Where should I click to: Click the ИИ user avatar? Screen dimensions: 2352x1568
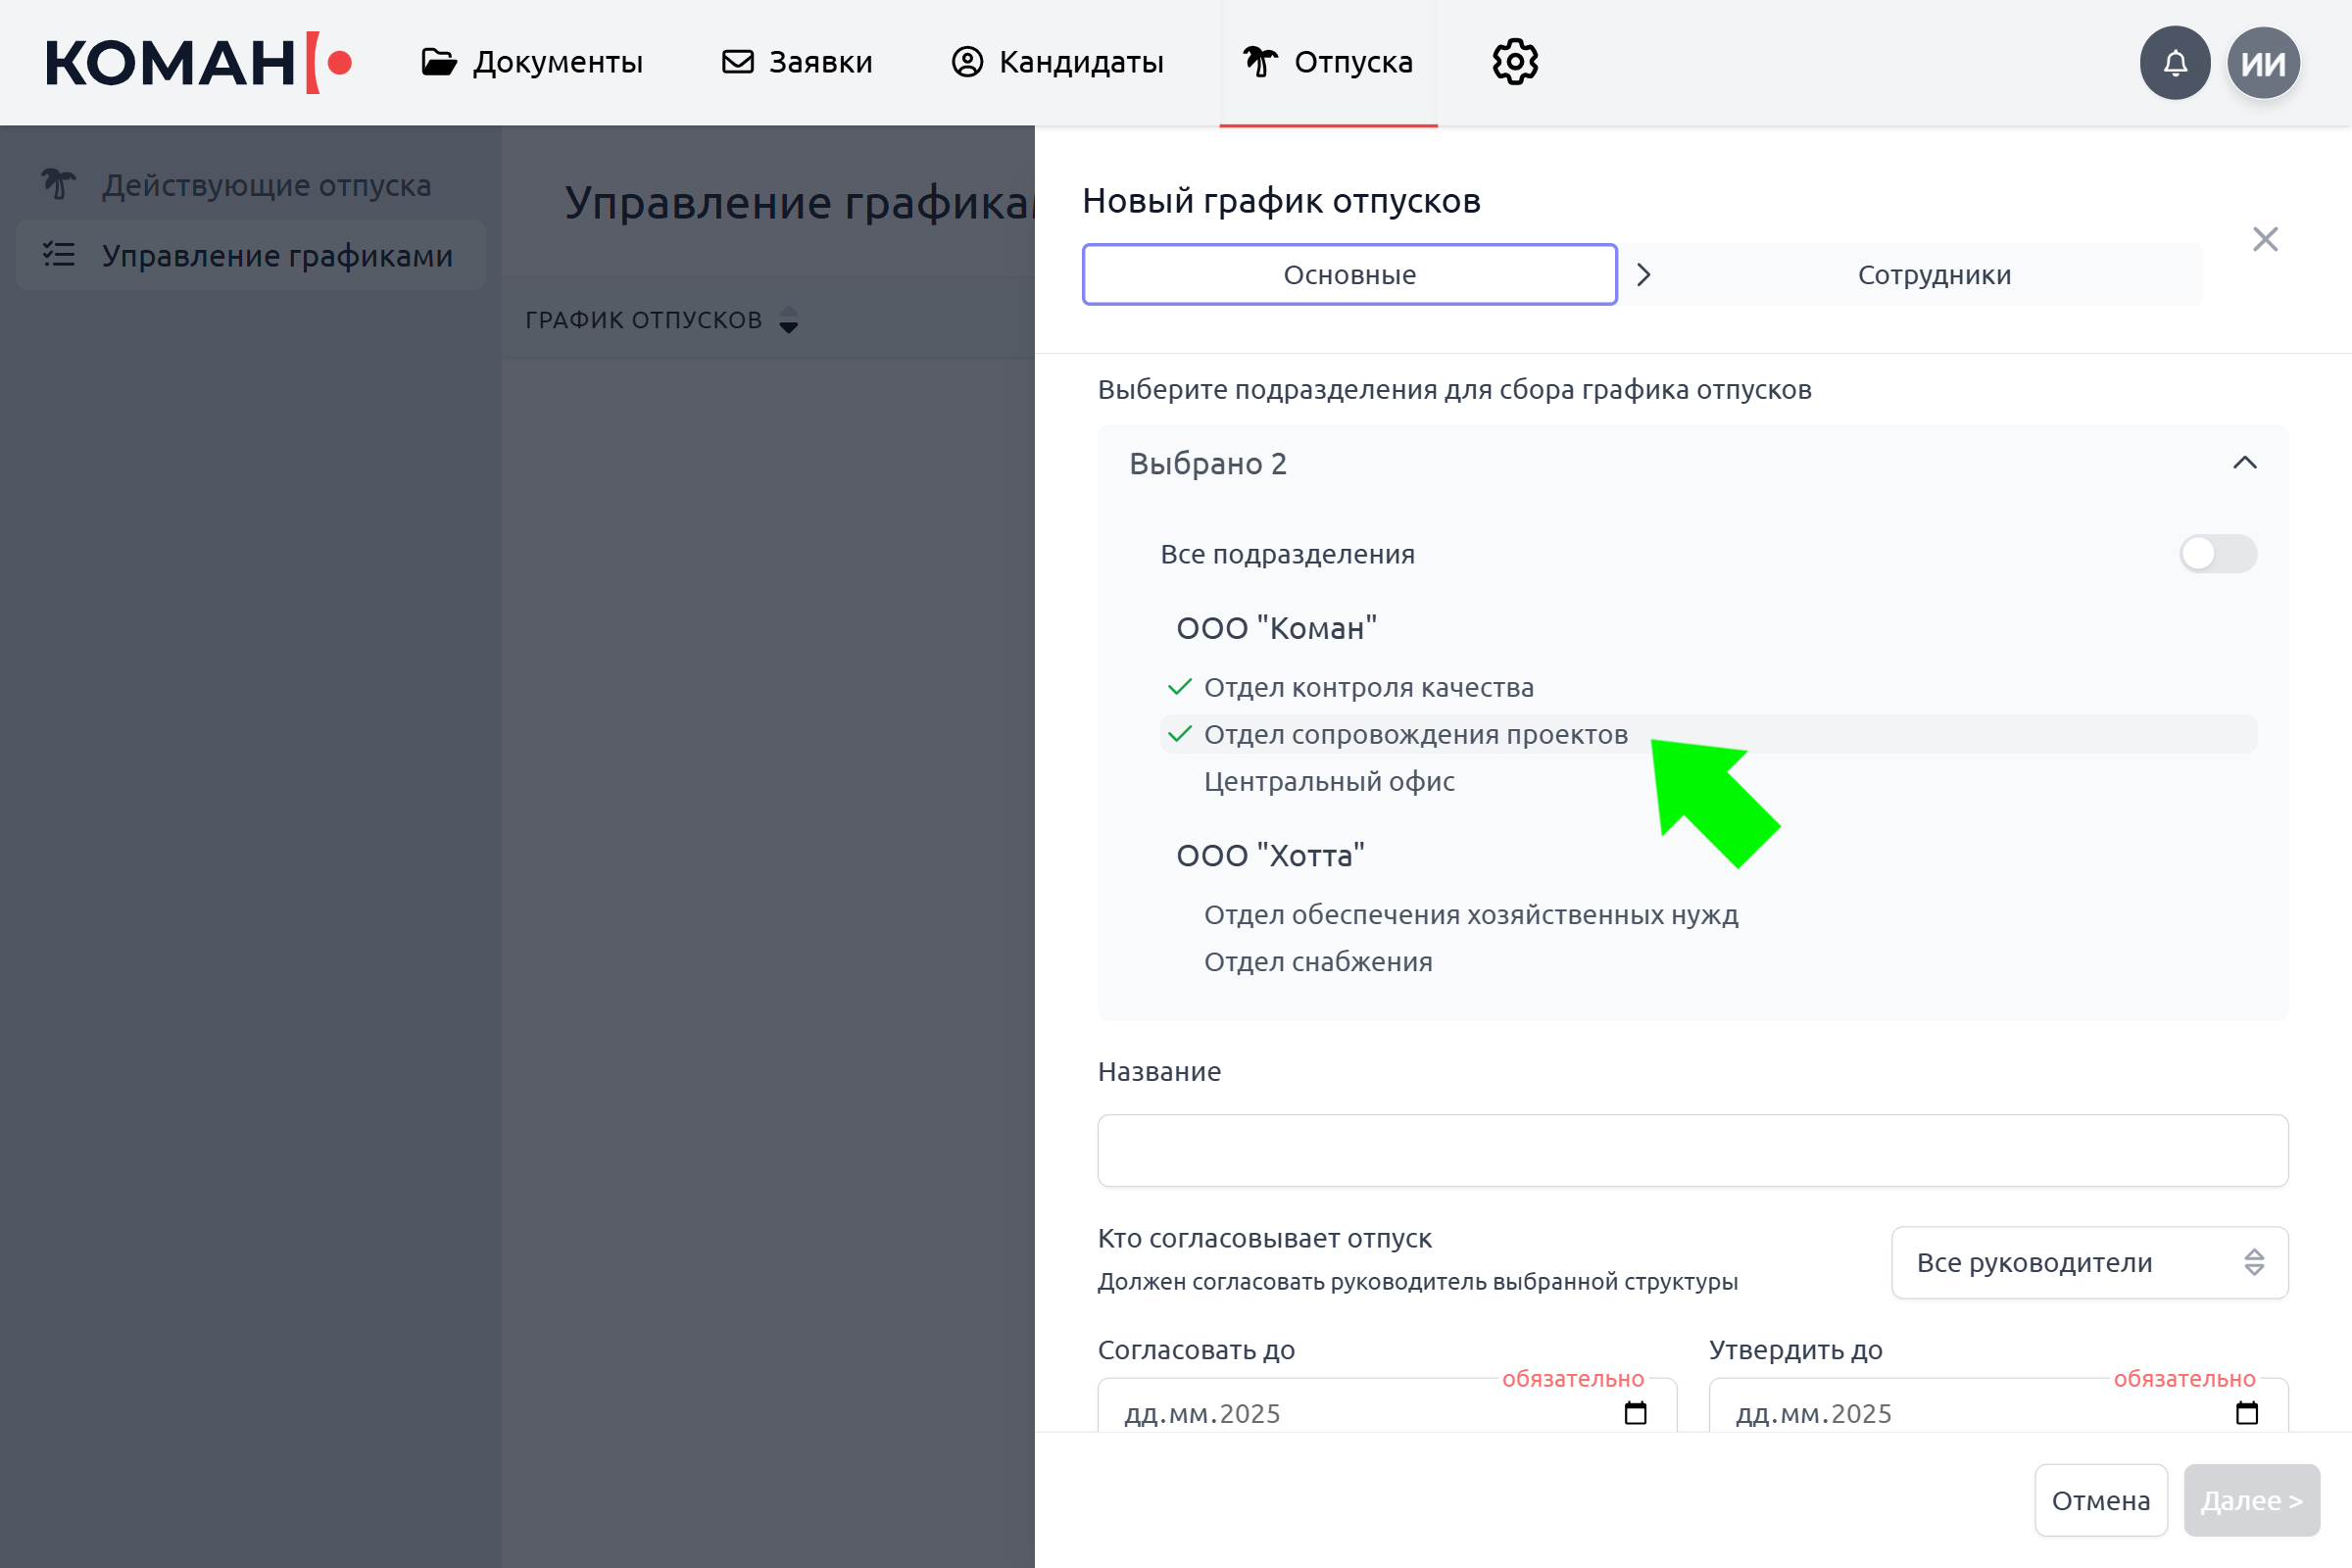(x=2263, y=63)
